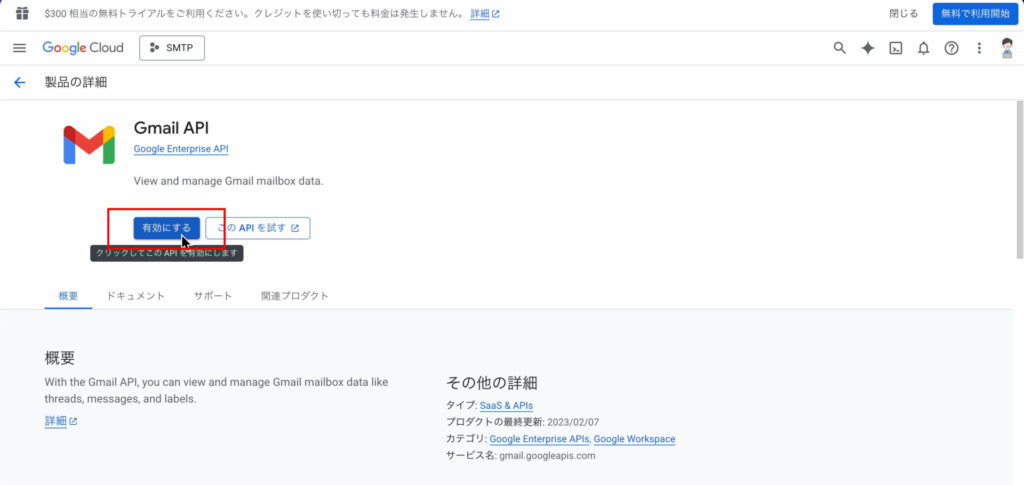This screenshot has width=1024, height=485.
Task: Switch to the サポート tab
Action: click(213, 296)
